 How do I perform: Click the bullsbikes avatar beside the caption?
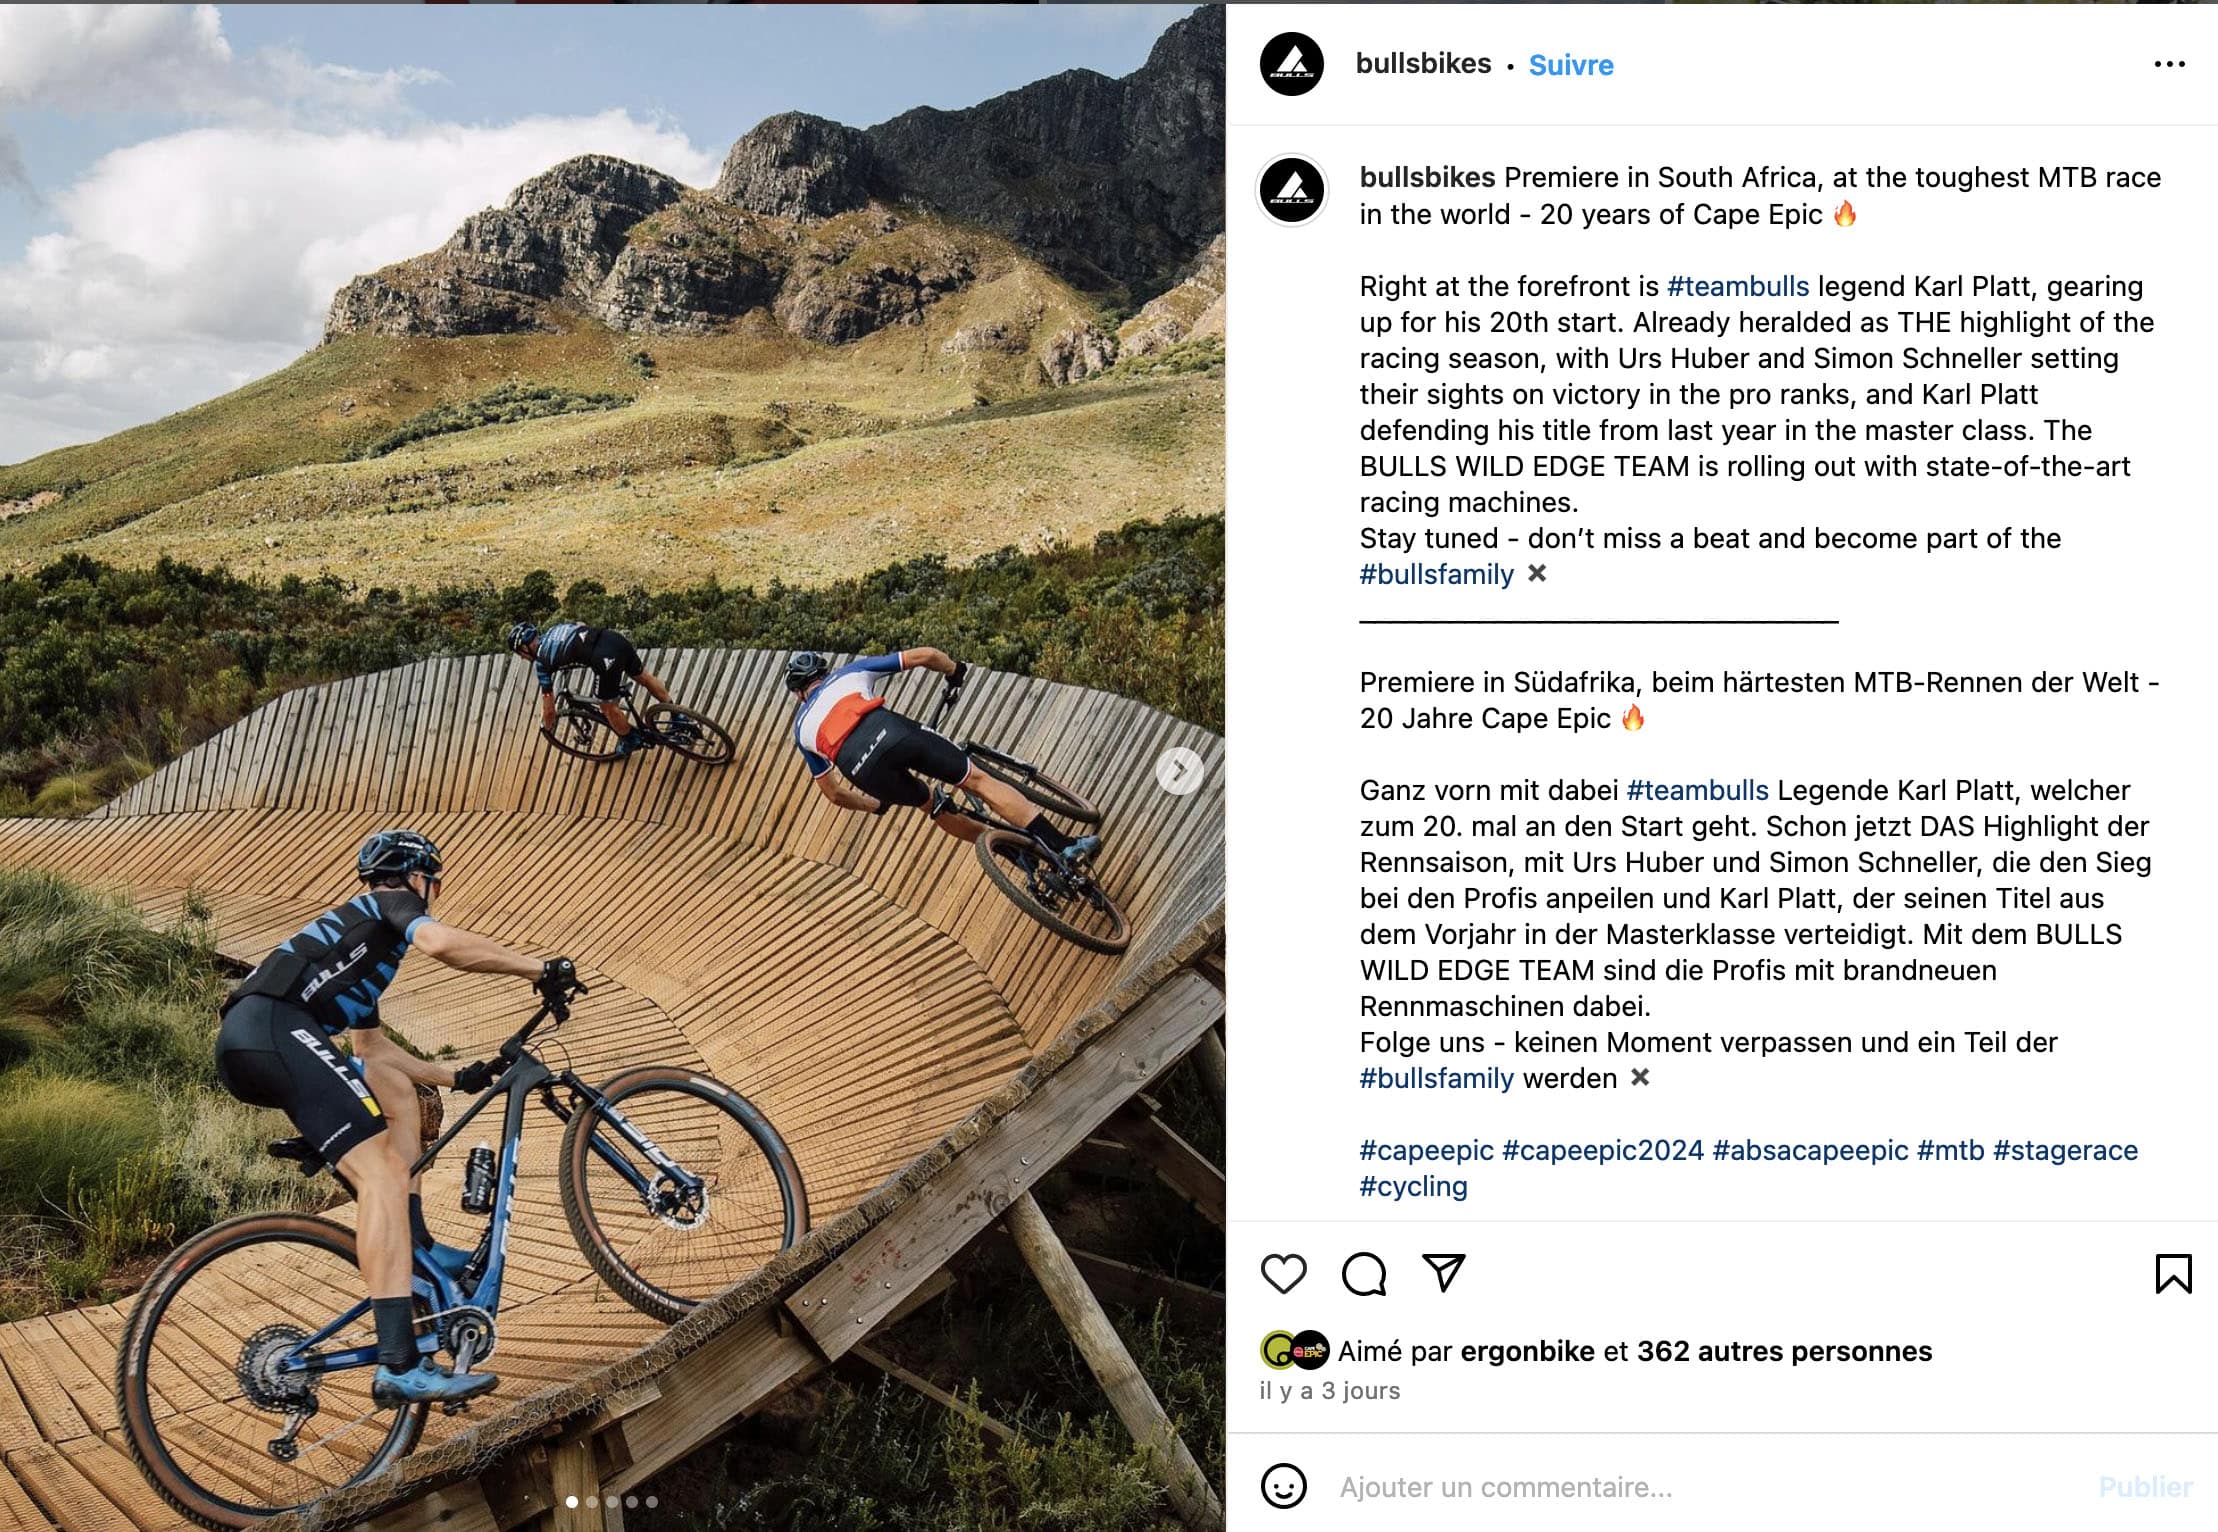click(1292, 190)
